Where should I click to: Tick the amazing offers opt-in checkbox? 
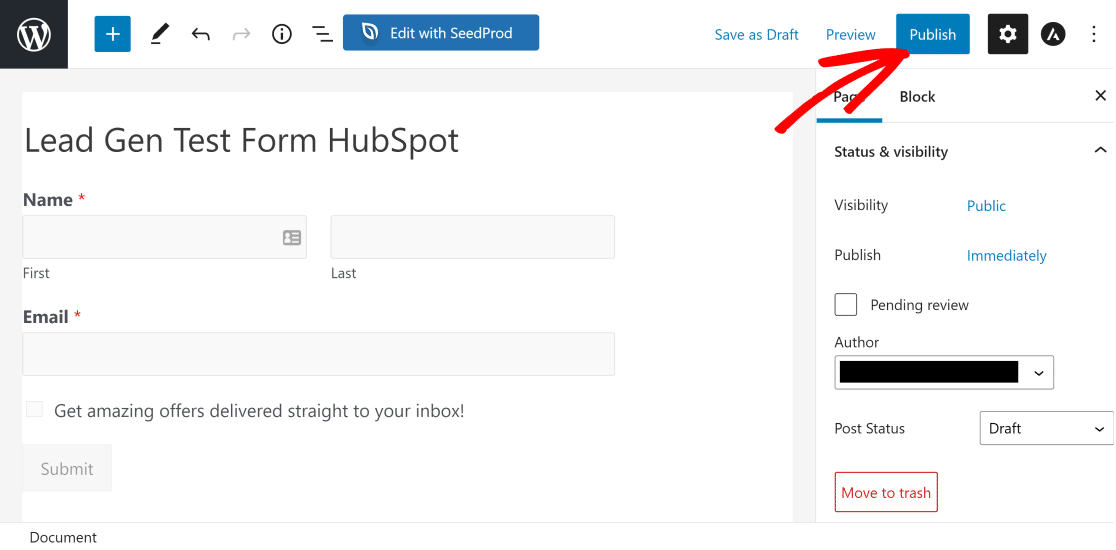coord(34,409)
